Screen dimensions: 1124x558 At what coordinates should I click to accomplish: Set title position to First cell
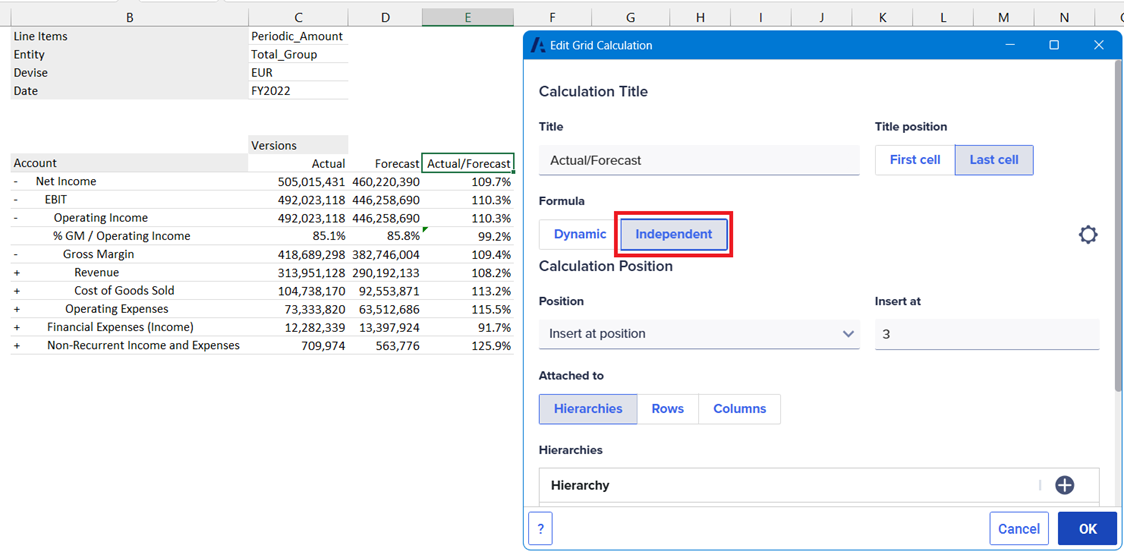[914, 160]
